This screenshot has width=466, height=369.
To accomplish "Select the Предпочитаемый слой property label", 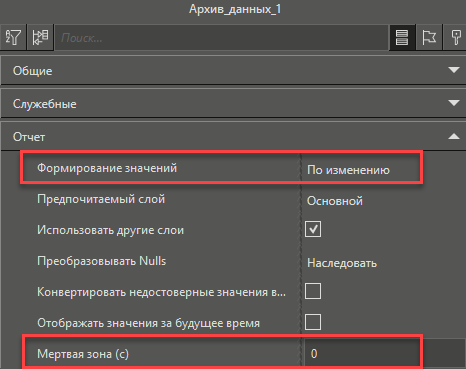I will (101, 199).
